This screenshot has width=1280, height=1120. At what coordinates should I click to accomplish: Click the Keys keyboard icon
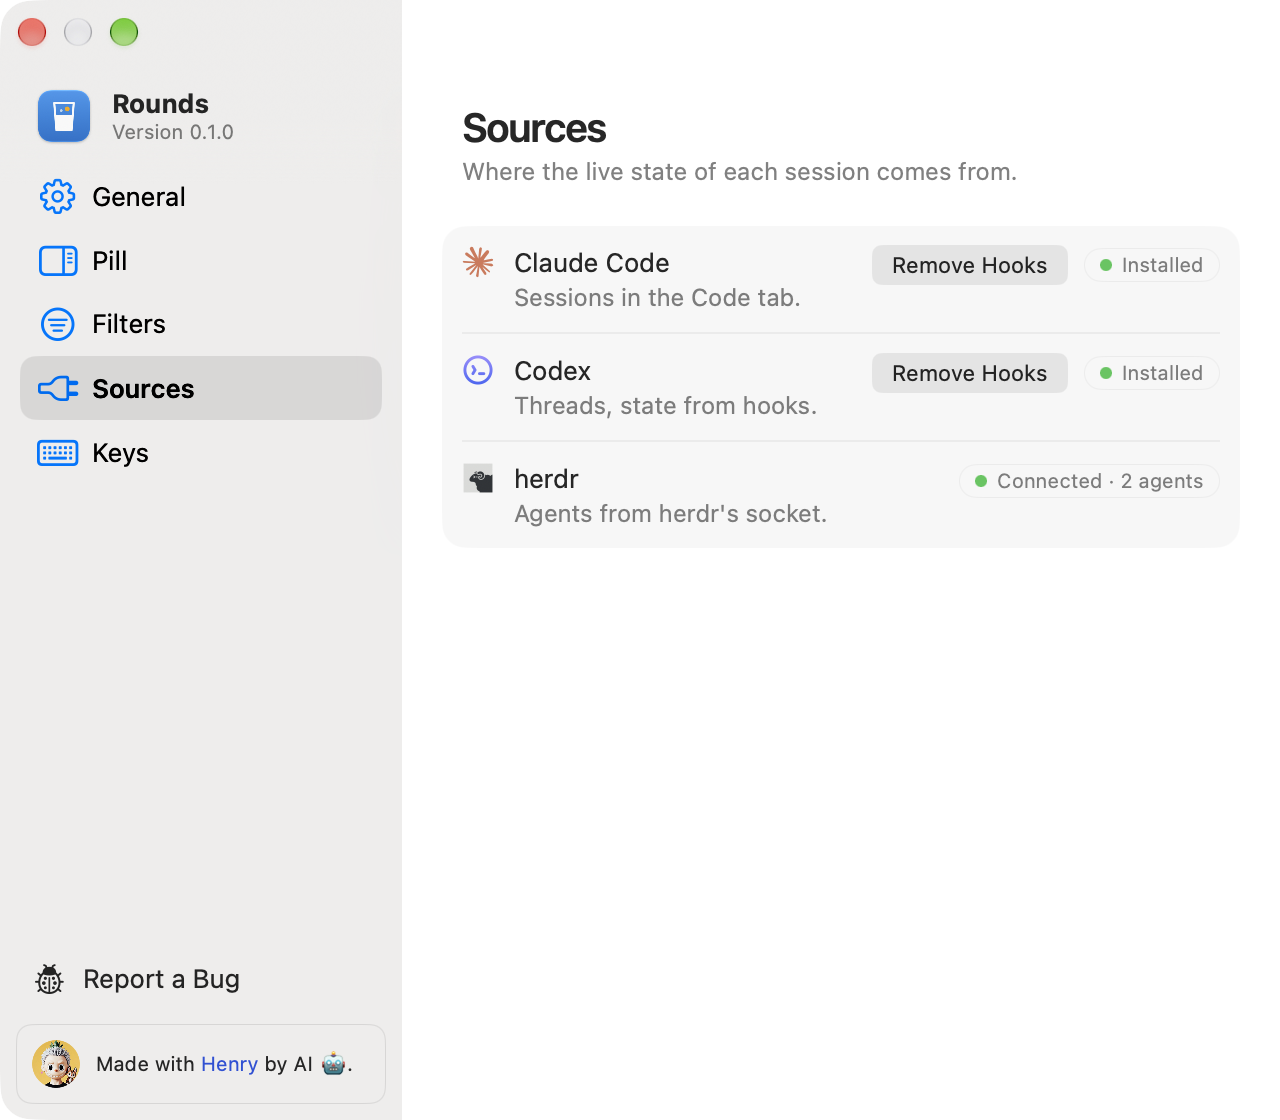pyautogui.click(x=58, y=453)
